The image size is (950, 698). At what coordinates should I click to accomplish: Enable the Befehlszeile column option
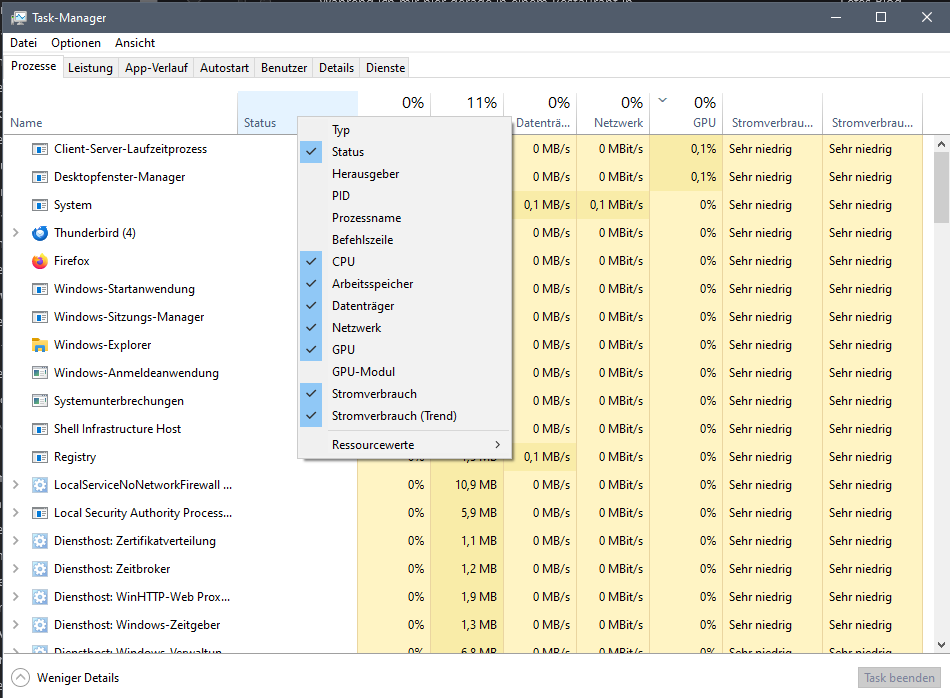405,240
